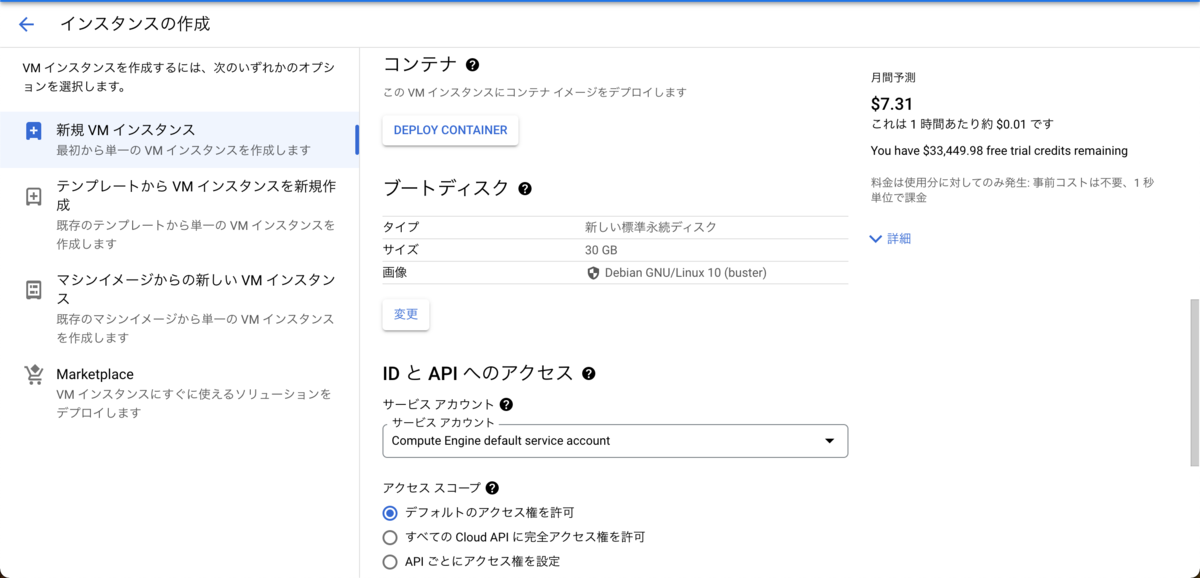The width and height of the screenshot is (1200, 578).
Task: Click the タイプ row label
Action: 401,227
